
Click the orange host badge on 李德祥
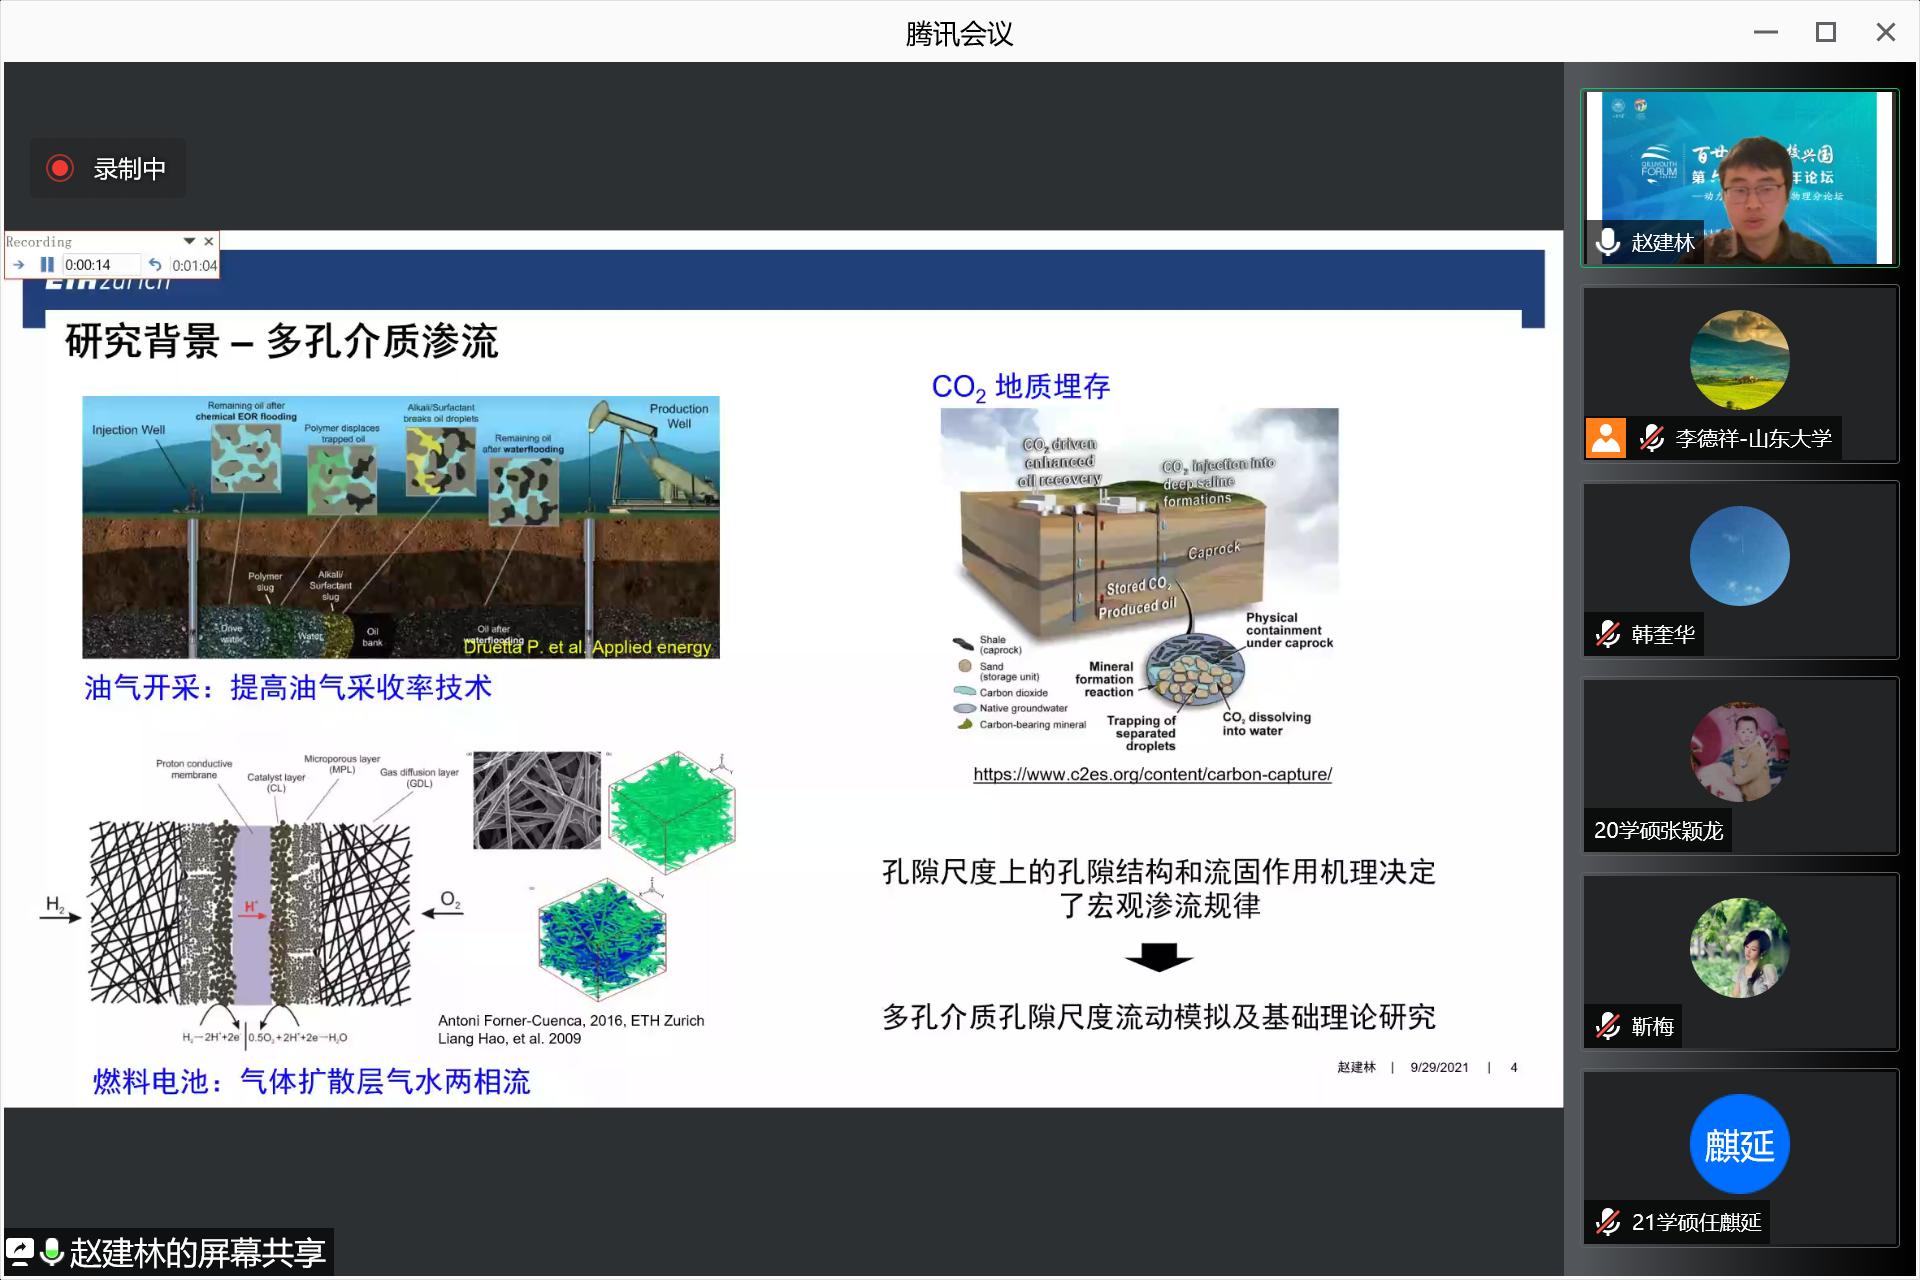(1606, 438)
